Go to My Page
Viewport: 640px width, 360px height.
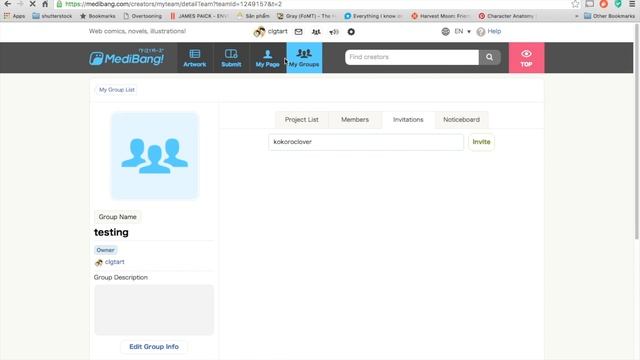click(x=267, y=58)
